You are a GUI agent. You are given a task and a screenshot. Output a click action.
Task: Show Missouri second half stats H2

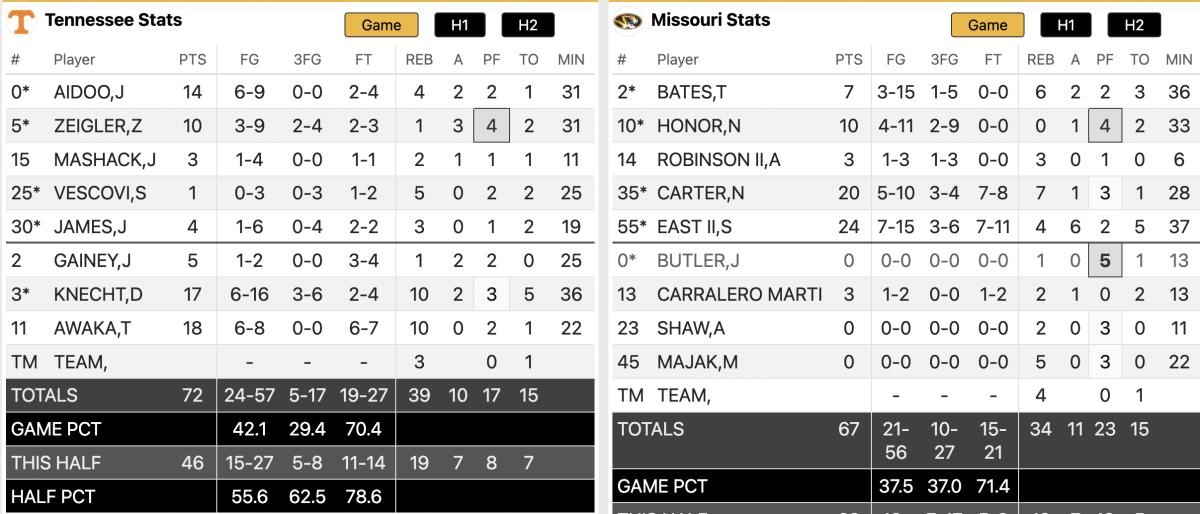[1133, 25]
